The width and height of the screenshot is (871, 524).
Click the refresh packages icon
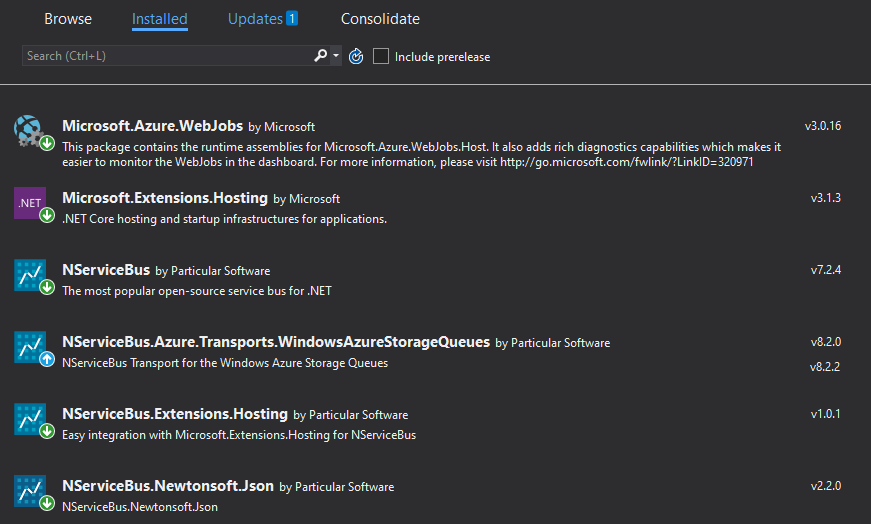(356, 56)
